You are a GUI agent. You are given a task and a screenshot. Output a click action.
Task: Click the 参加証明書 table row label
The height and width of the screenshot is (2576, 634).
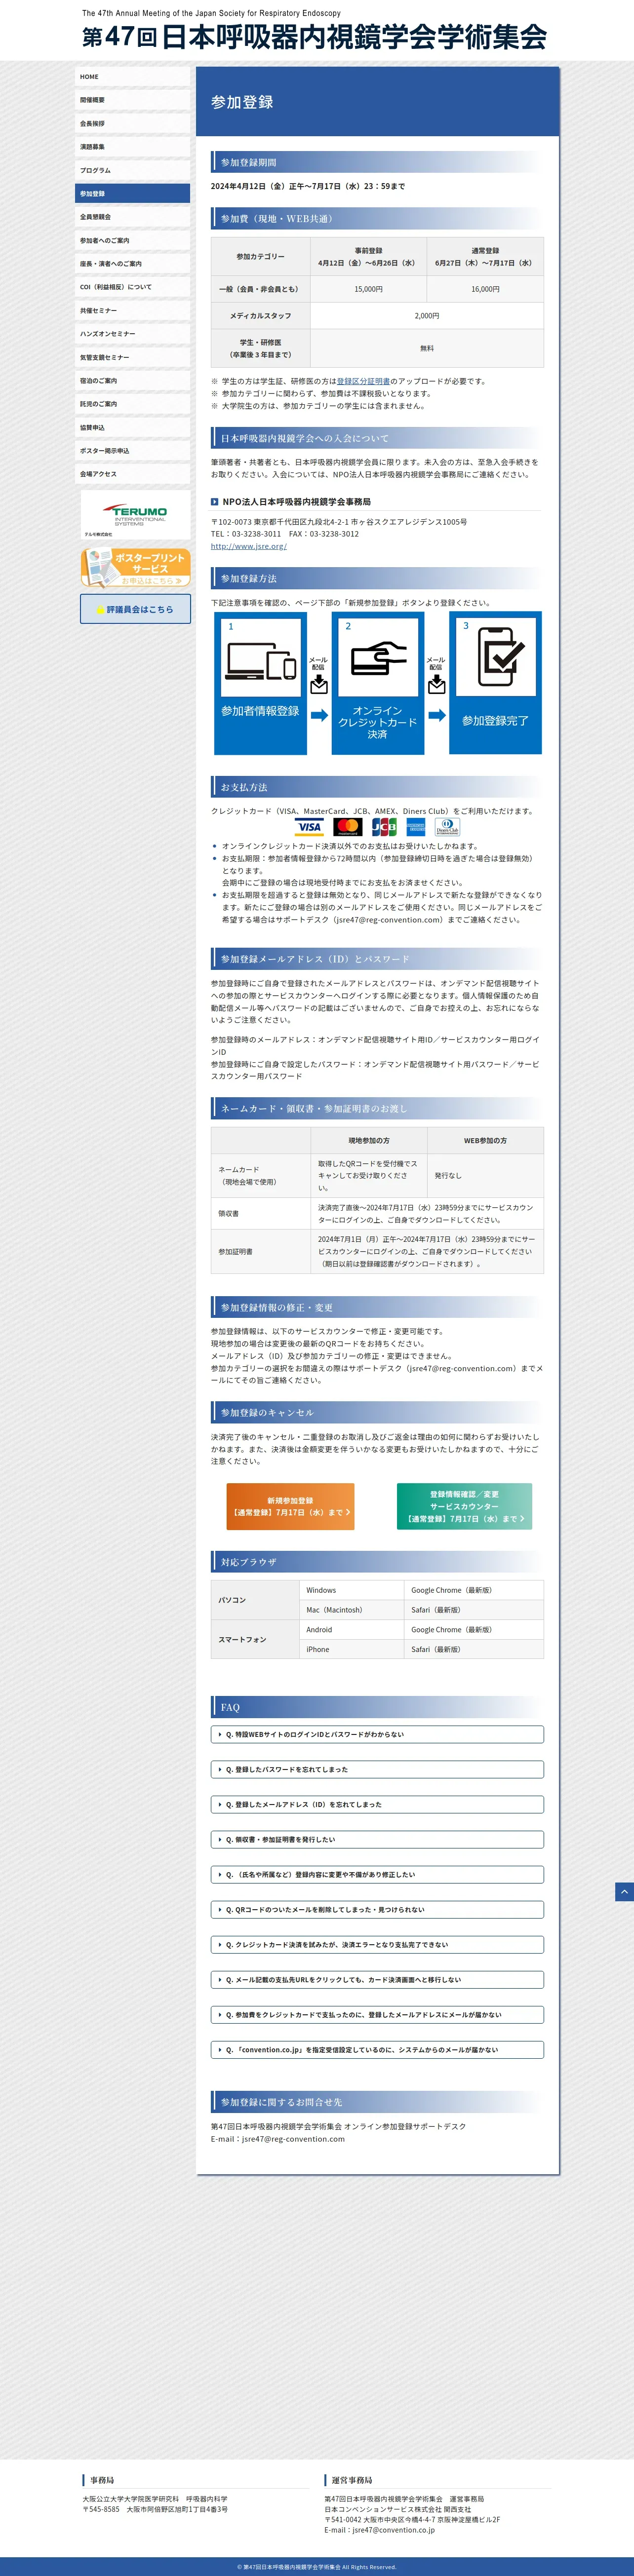pyautogui.click(x=261, y=1251)
